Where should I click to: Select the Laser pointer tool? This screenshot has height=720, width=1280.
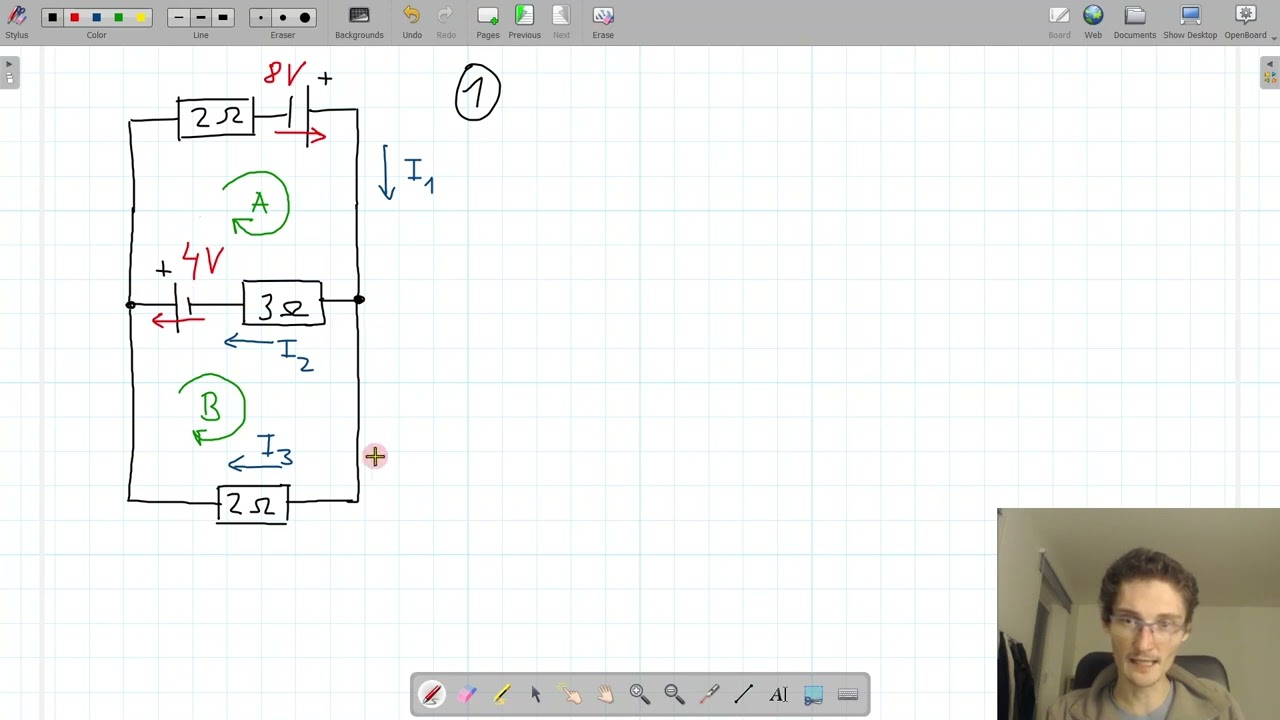[709, 694]
